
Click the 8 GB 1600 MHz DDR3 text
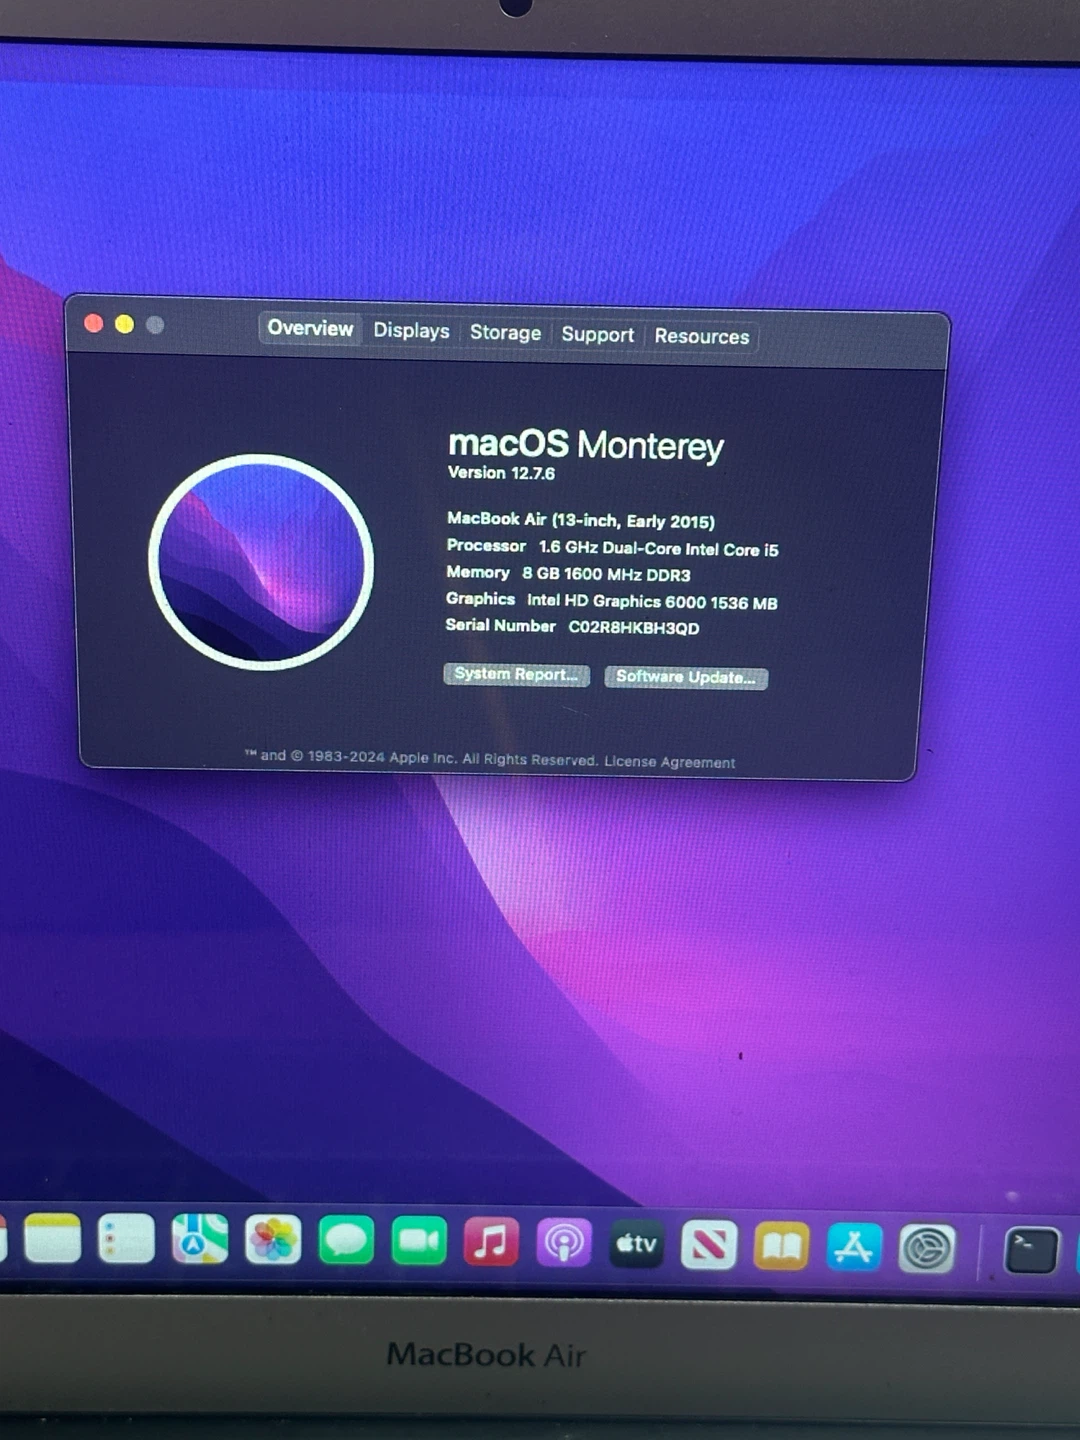coord(606,575)
